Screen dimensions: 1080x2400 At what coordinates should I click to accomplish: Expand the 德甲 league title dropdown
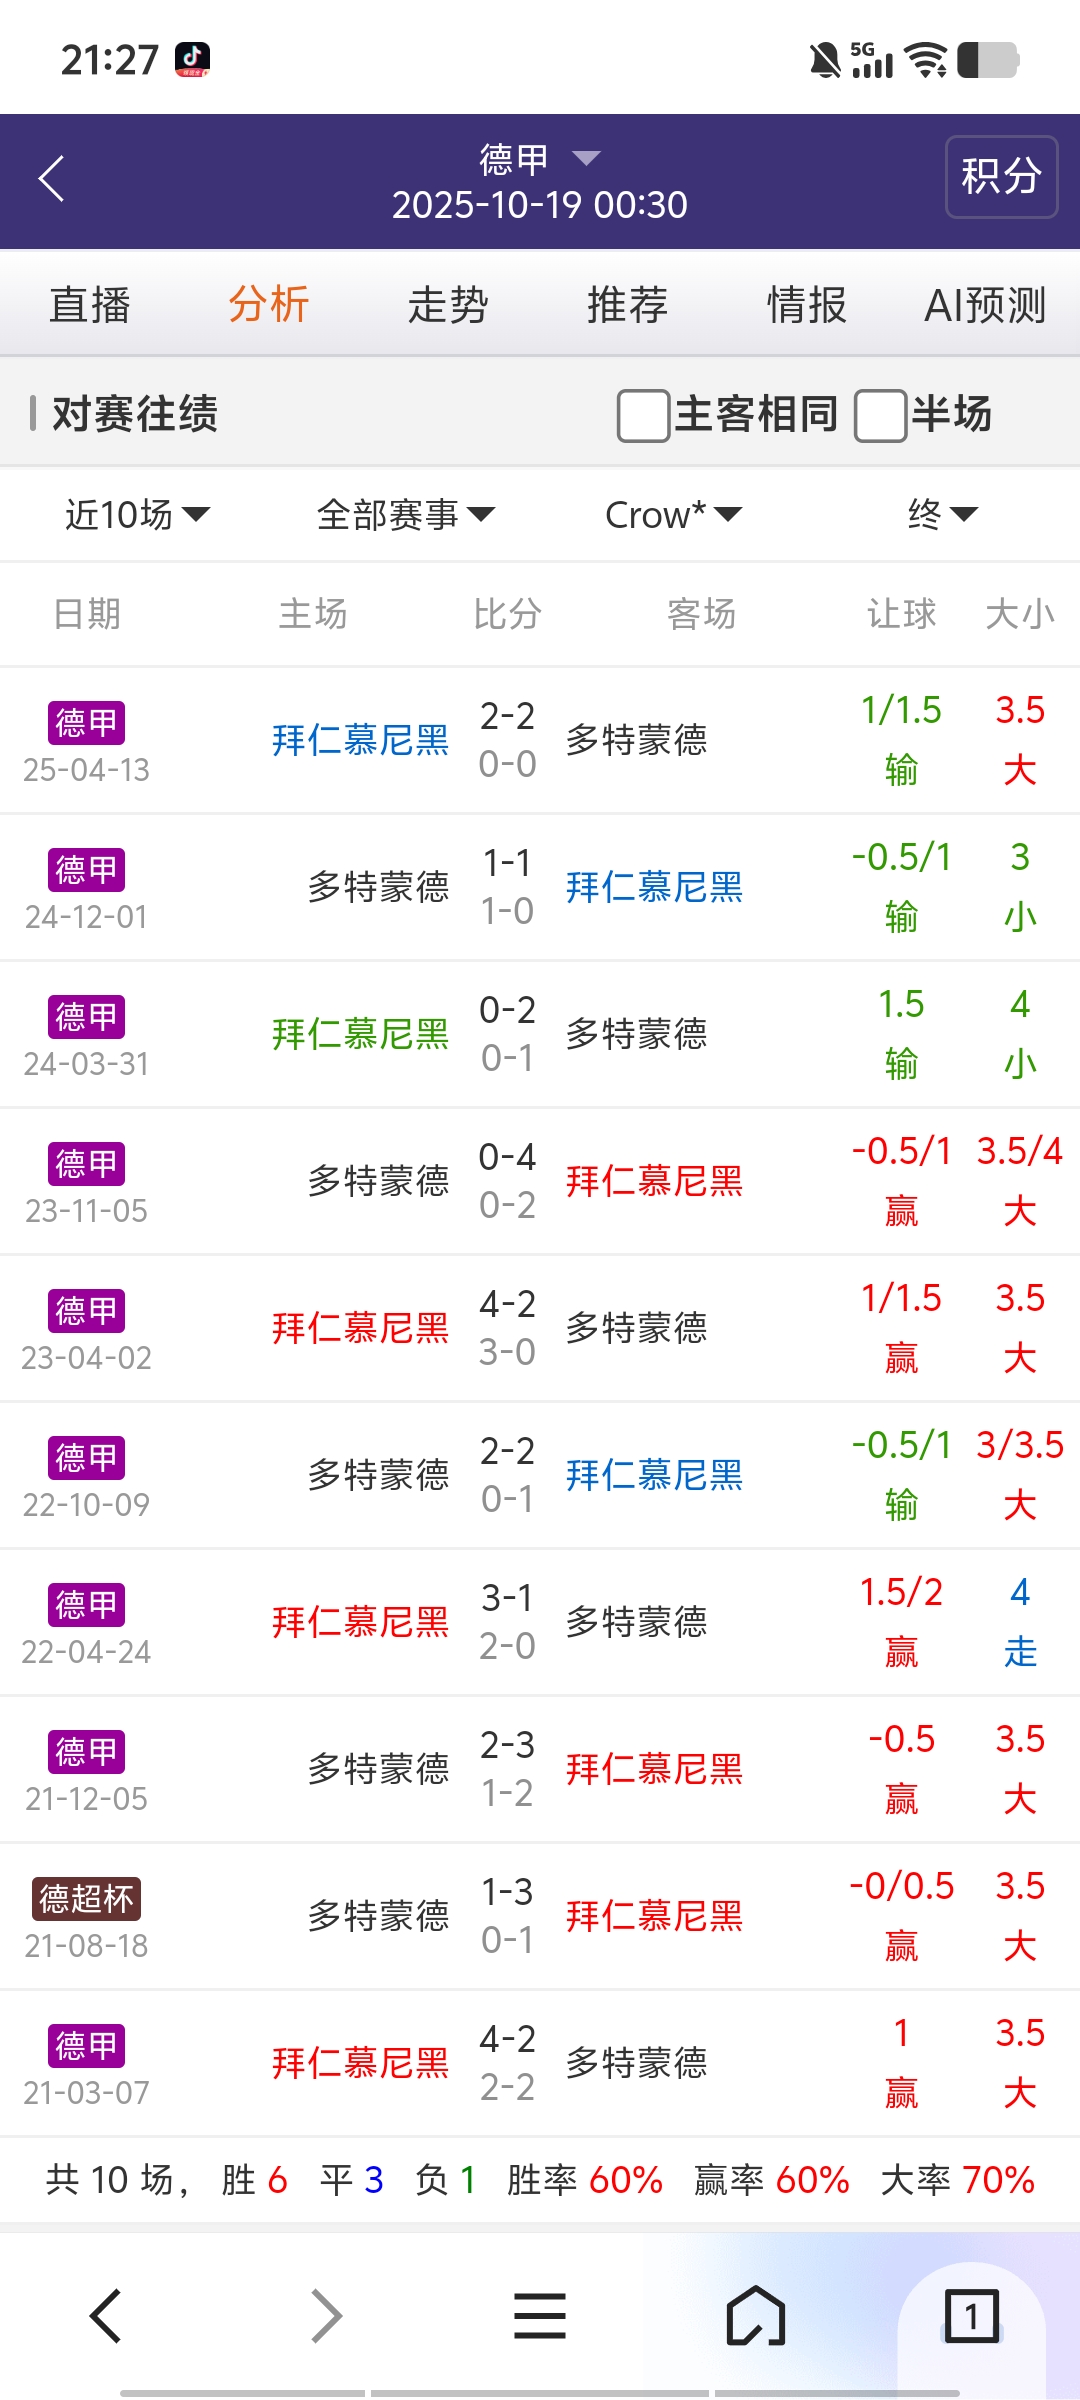540,159
